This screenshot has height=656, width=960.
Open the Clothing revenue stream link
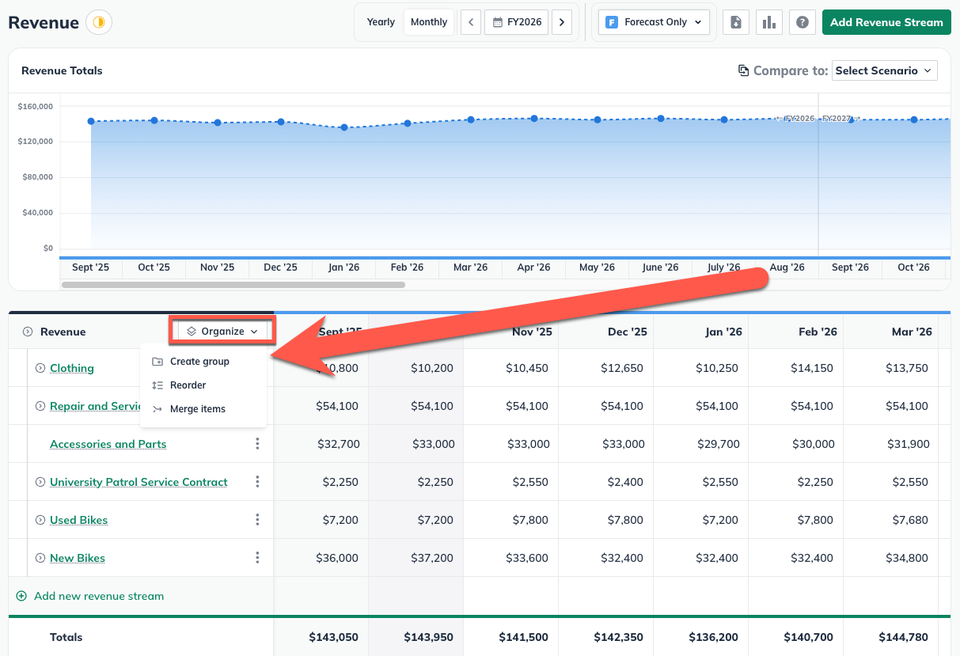[72, 368]
